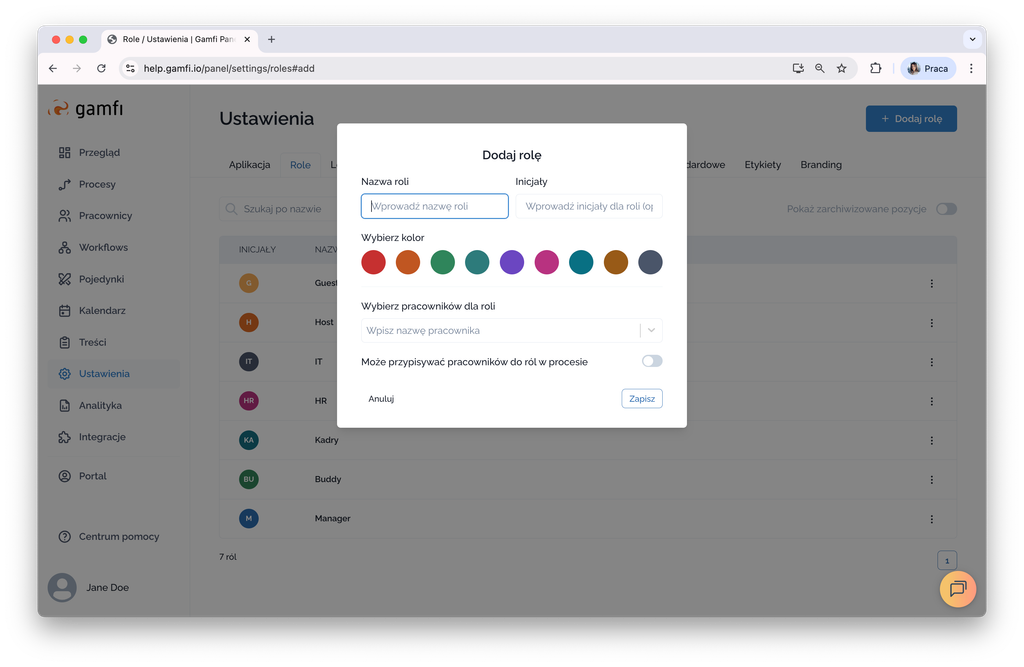This screenshot has width=1024, height=667.
Task: Open options menu for Buddy row
Action: 932,480
